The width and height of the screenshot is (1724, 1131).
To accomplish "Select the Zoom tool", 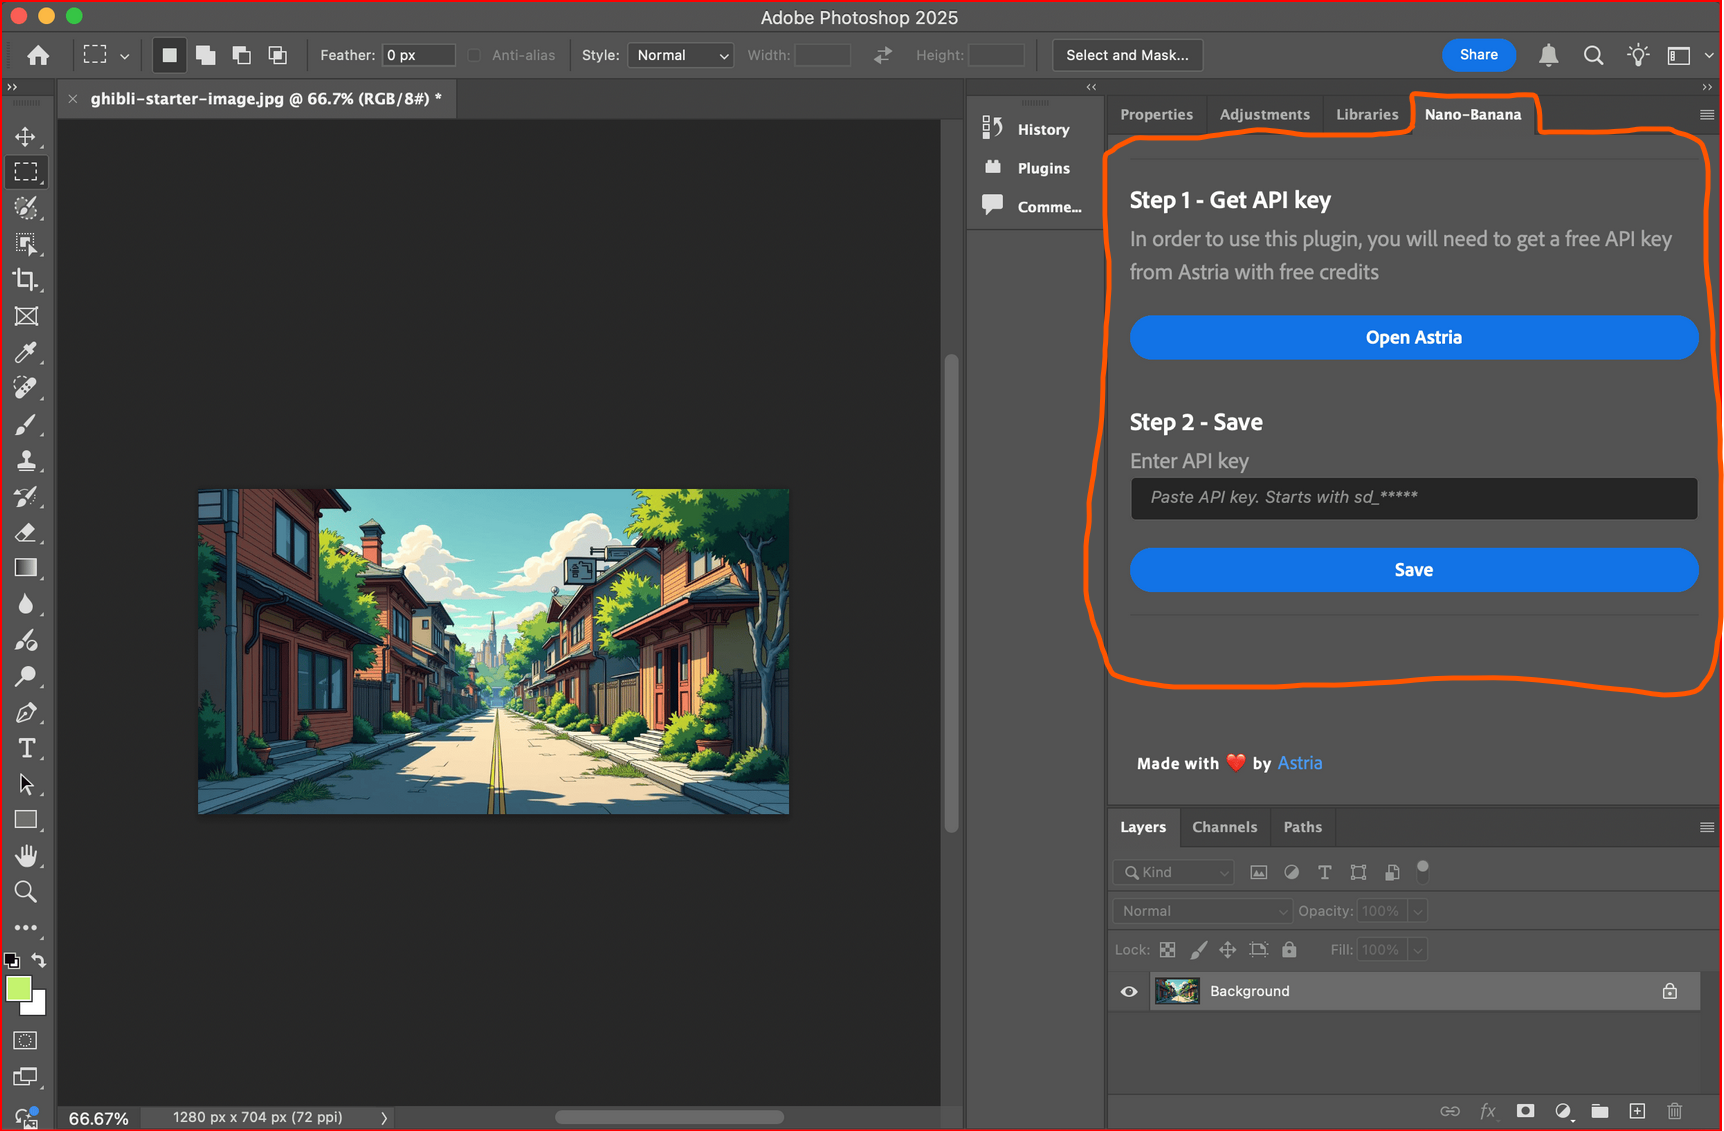I will click(x=26, y=892).
